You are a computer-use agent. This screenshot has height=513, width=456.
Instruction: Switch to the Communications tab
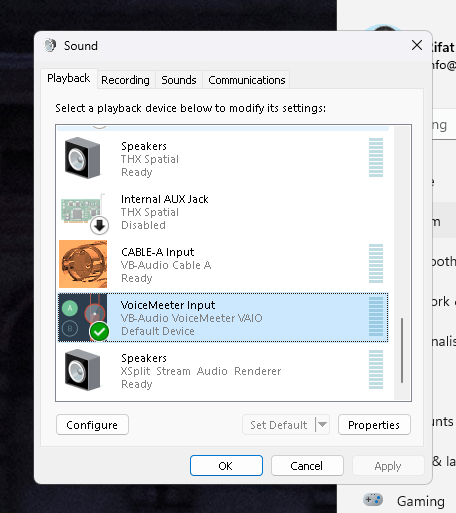pyautogui.click(x=247, y=80)
